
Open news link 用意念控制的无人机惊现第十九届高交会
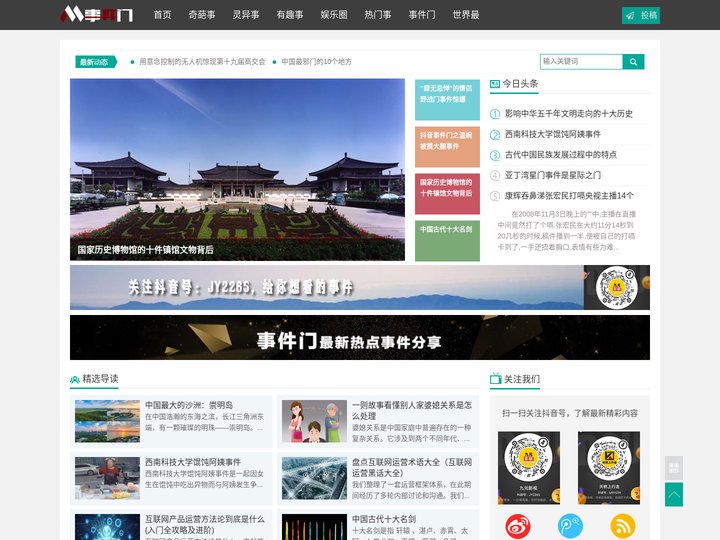202,62
